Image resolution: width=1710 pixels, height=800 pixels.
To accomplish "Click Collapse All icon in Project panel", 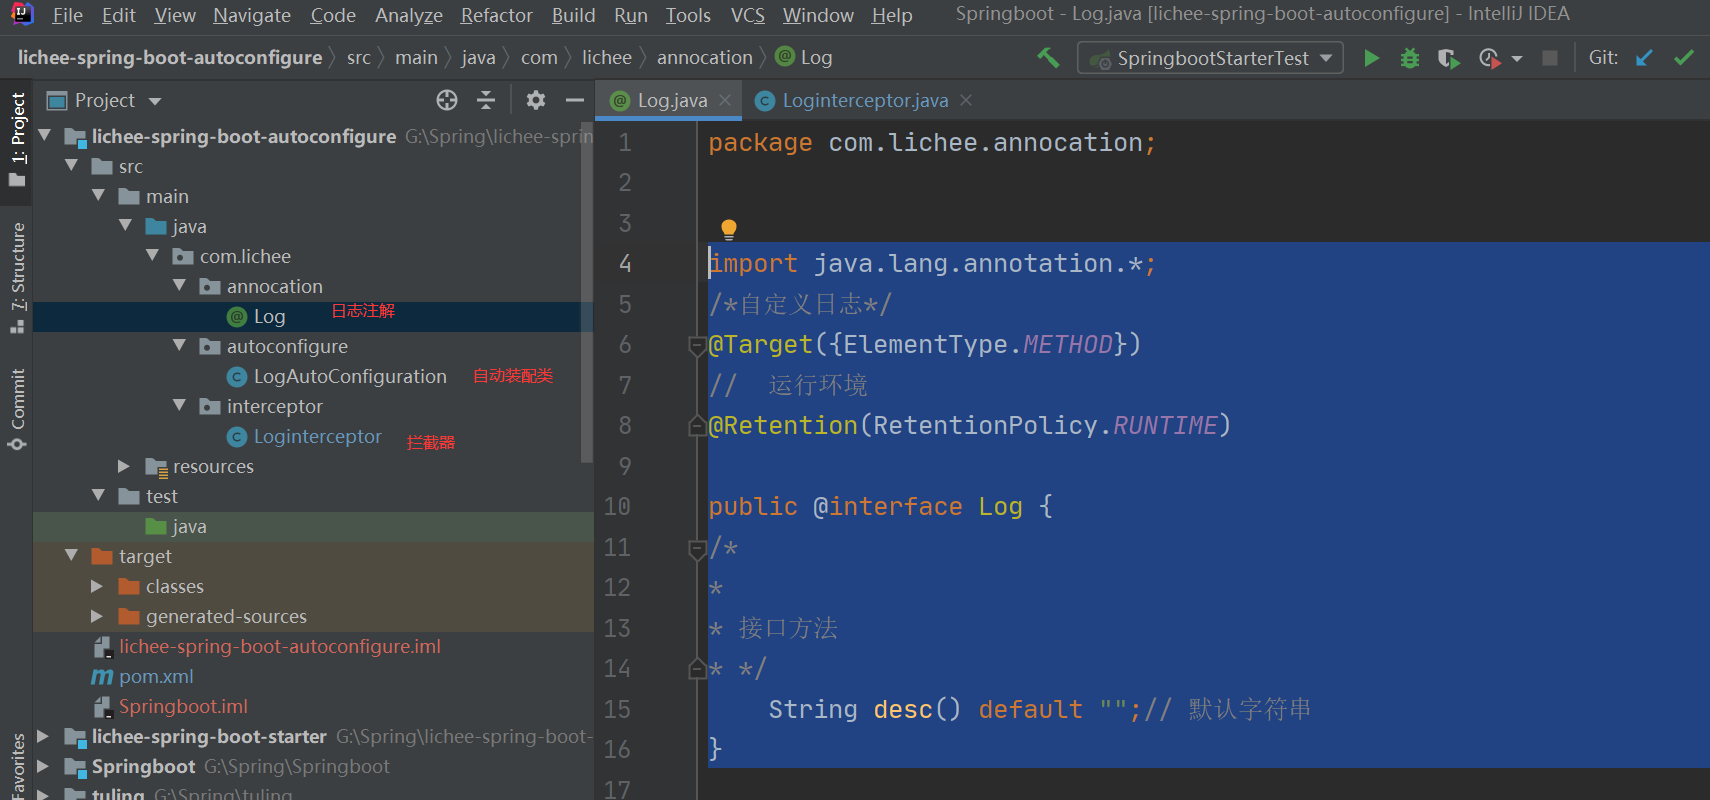I will (486, 100).
